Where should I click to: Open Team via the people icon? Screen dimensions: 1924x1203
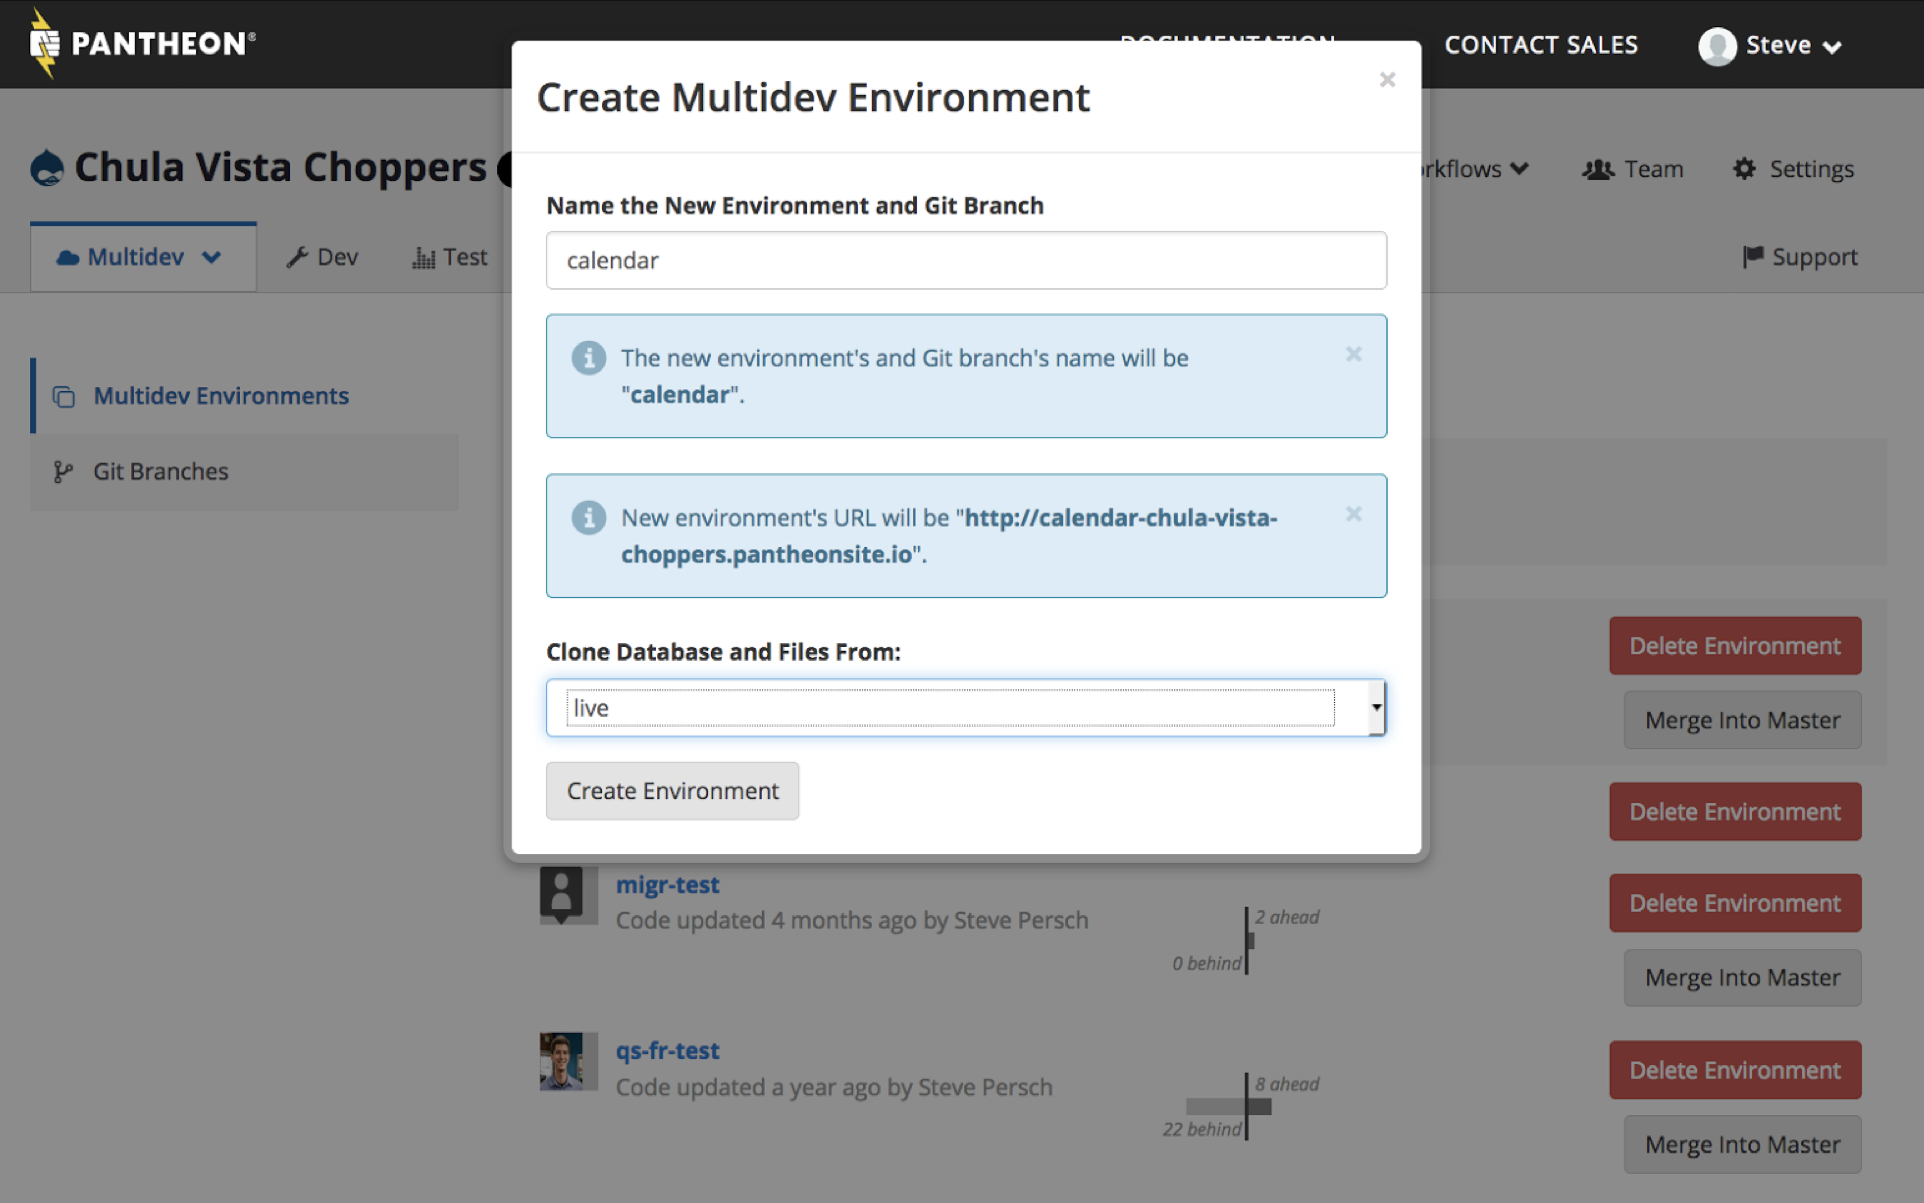pyautogui.click(x=1597, y=169)
